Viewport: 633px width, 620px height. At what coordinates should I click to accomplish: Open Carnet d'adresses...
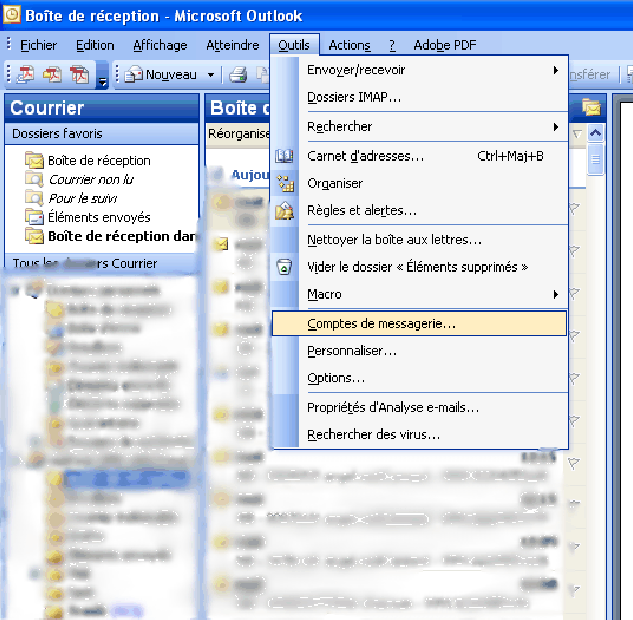pyautogui.click(x=420, y=156)
